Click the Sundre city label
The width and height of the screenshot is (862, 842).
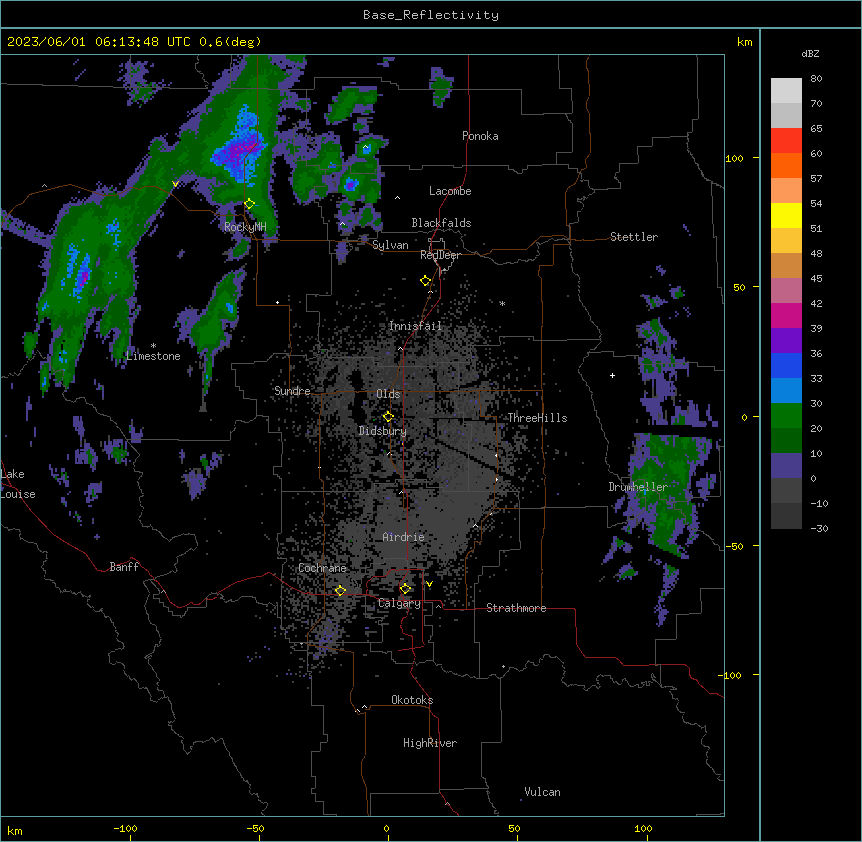[292, 391]
